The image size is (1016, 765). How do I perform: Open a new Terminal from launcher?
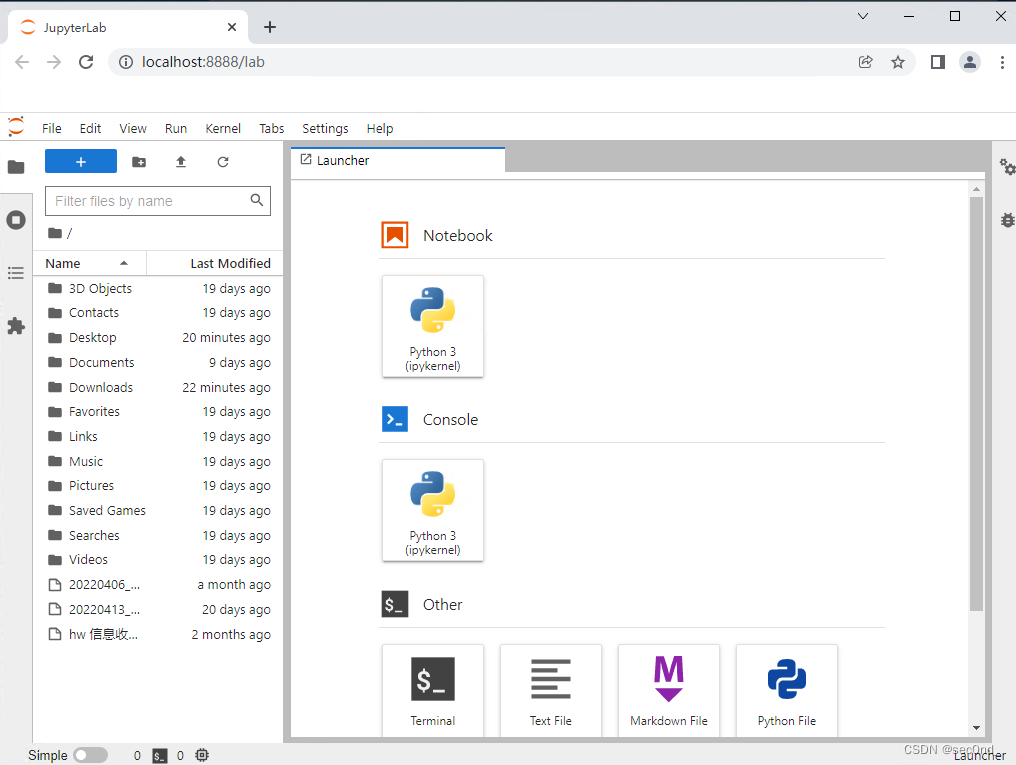(x=433, y=691)
